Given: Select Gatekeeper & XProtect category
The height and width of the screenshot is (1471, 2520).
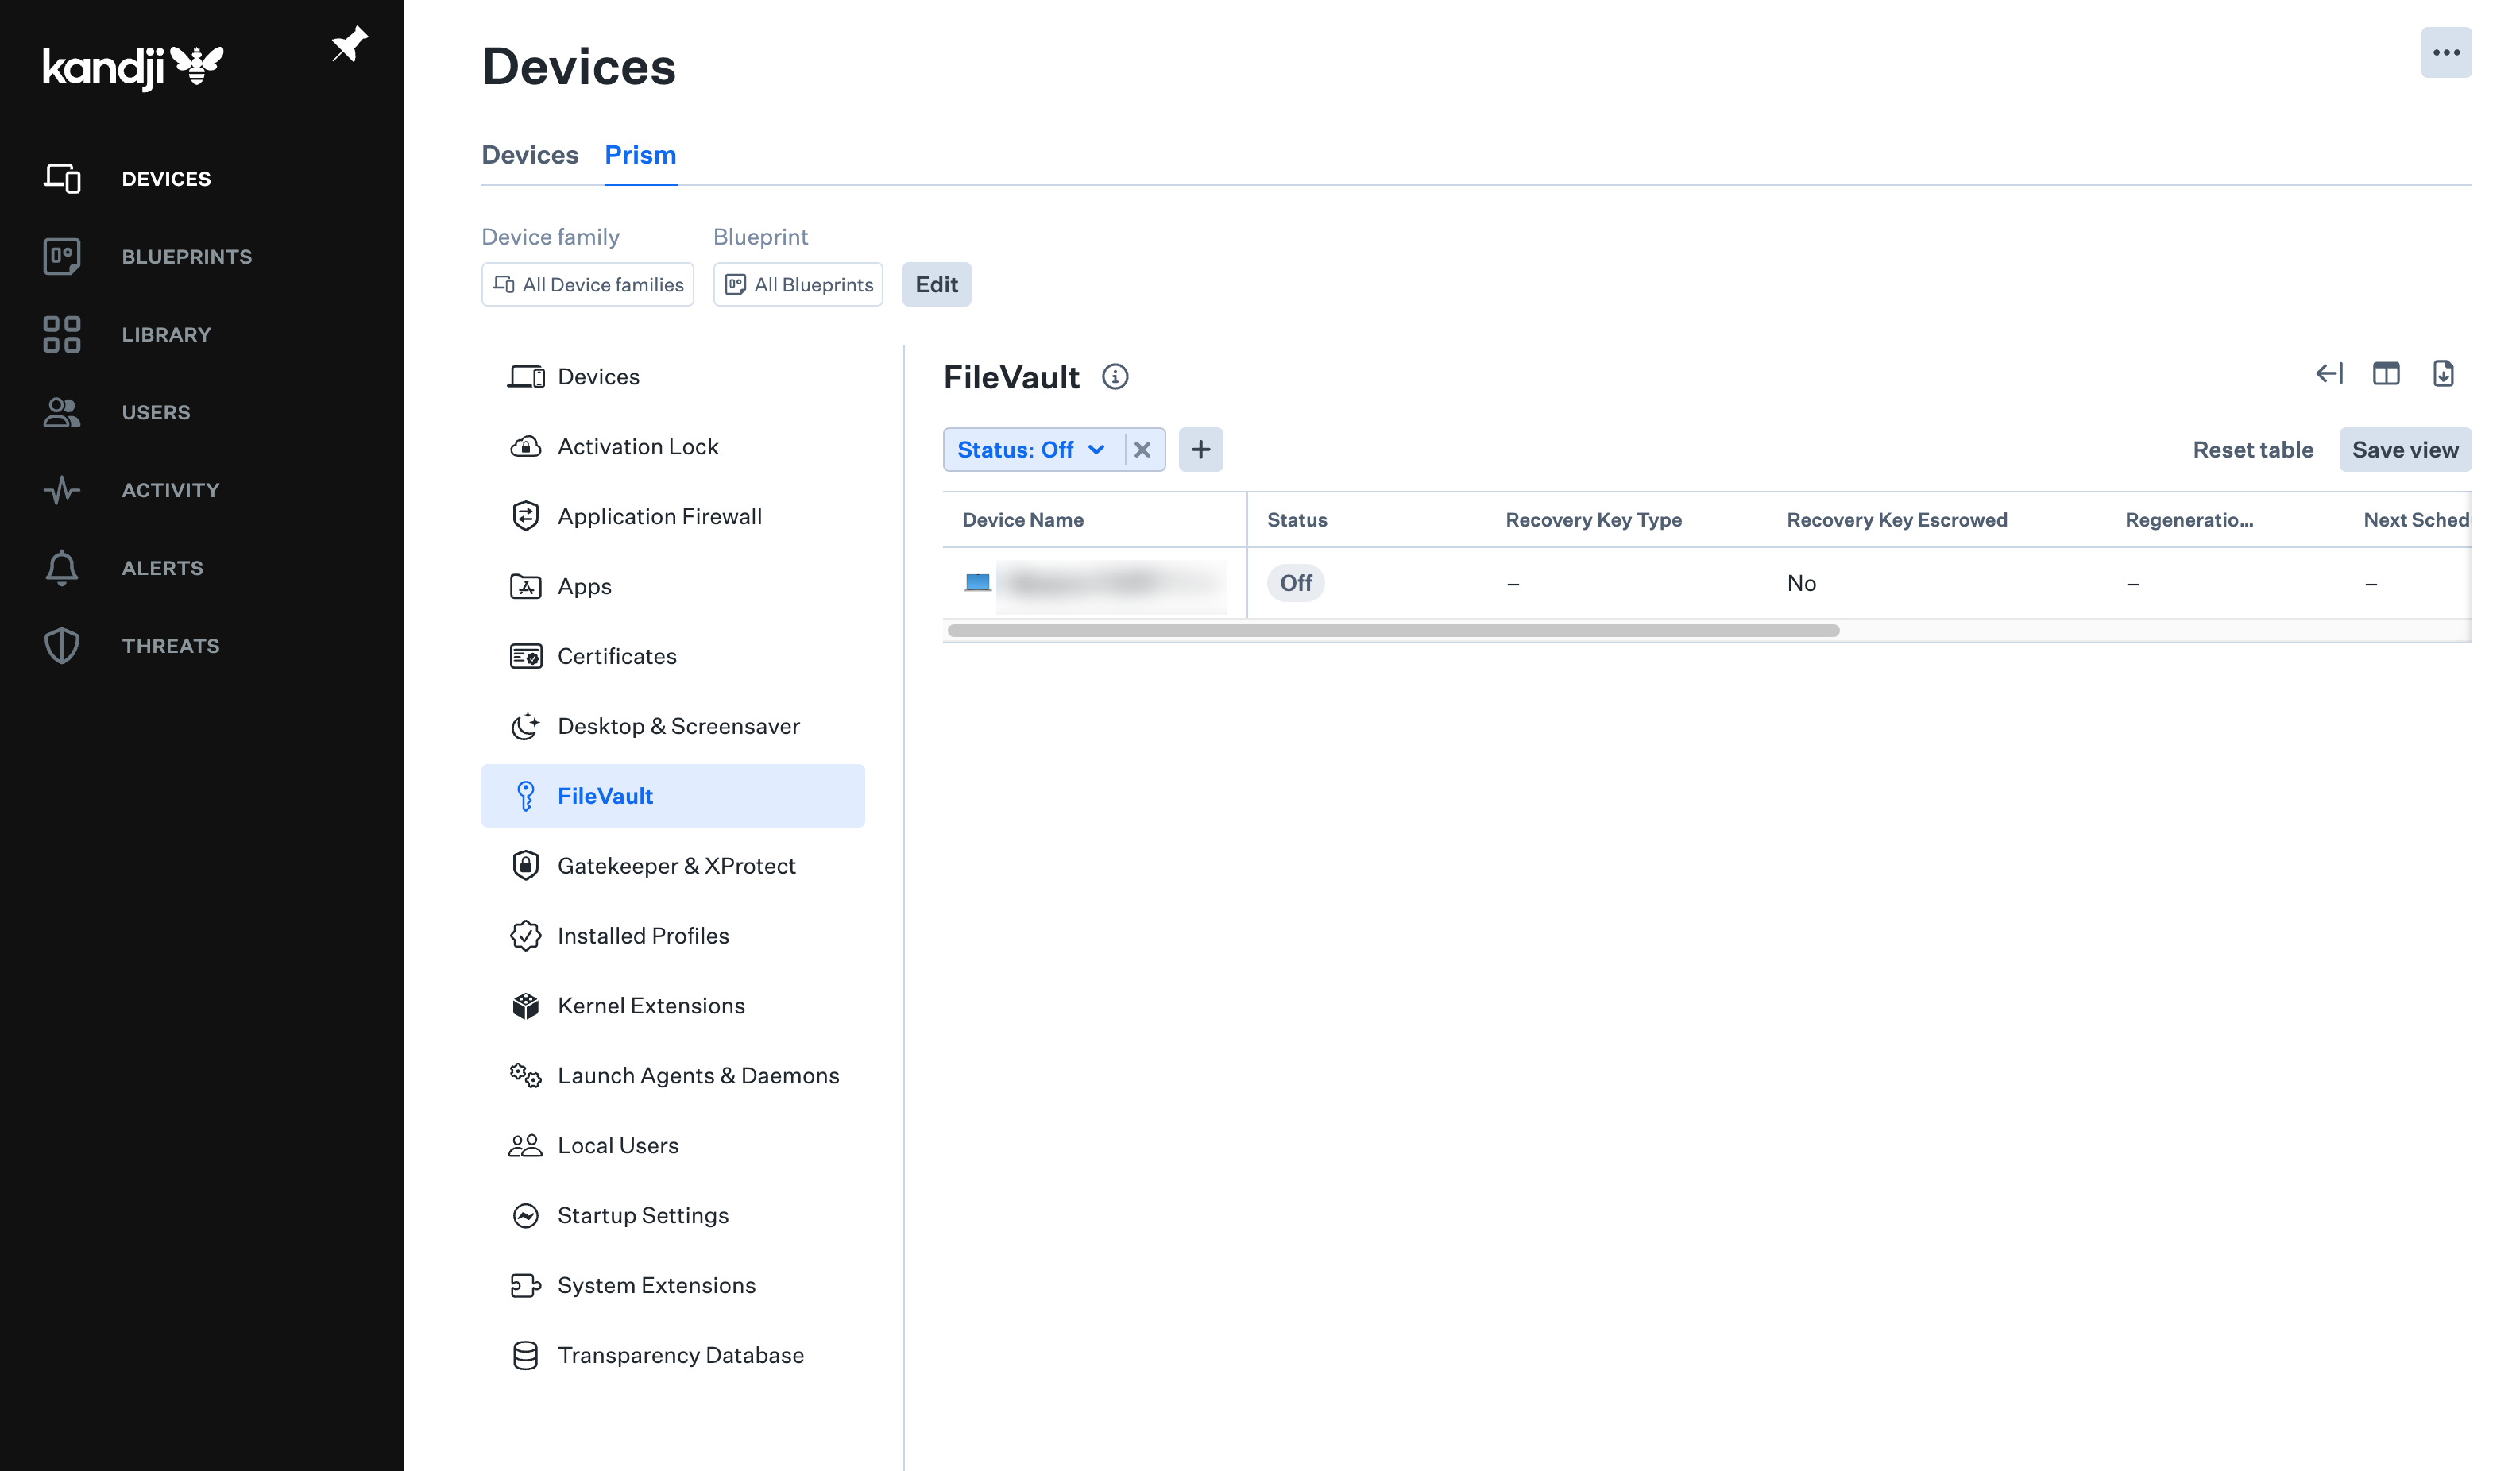Looking at the screenshot, I should 676,866.
